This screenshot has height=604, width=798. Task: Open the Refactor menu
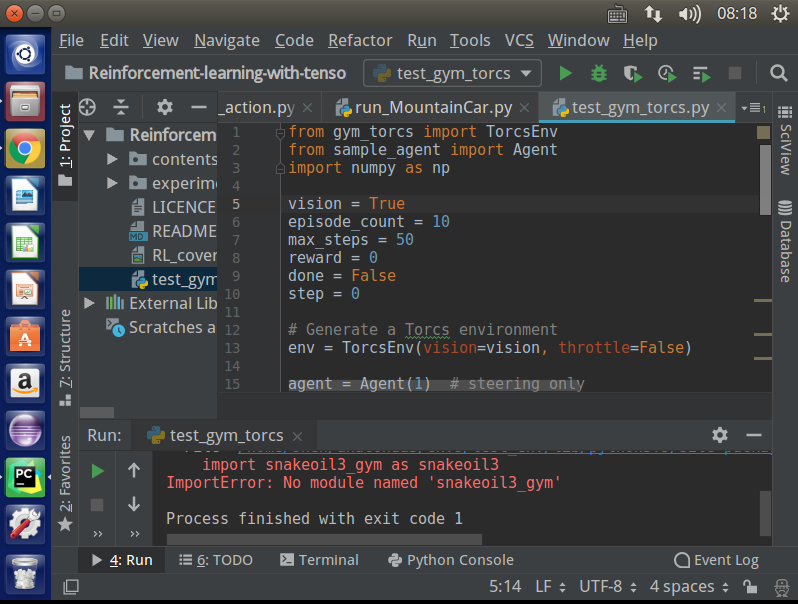pyautogui.click(x=360, y=40)
